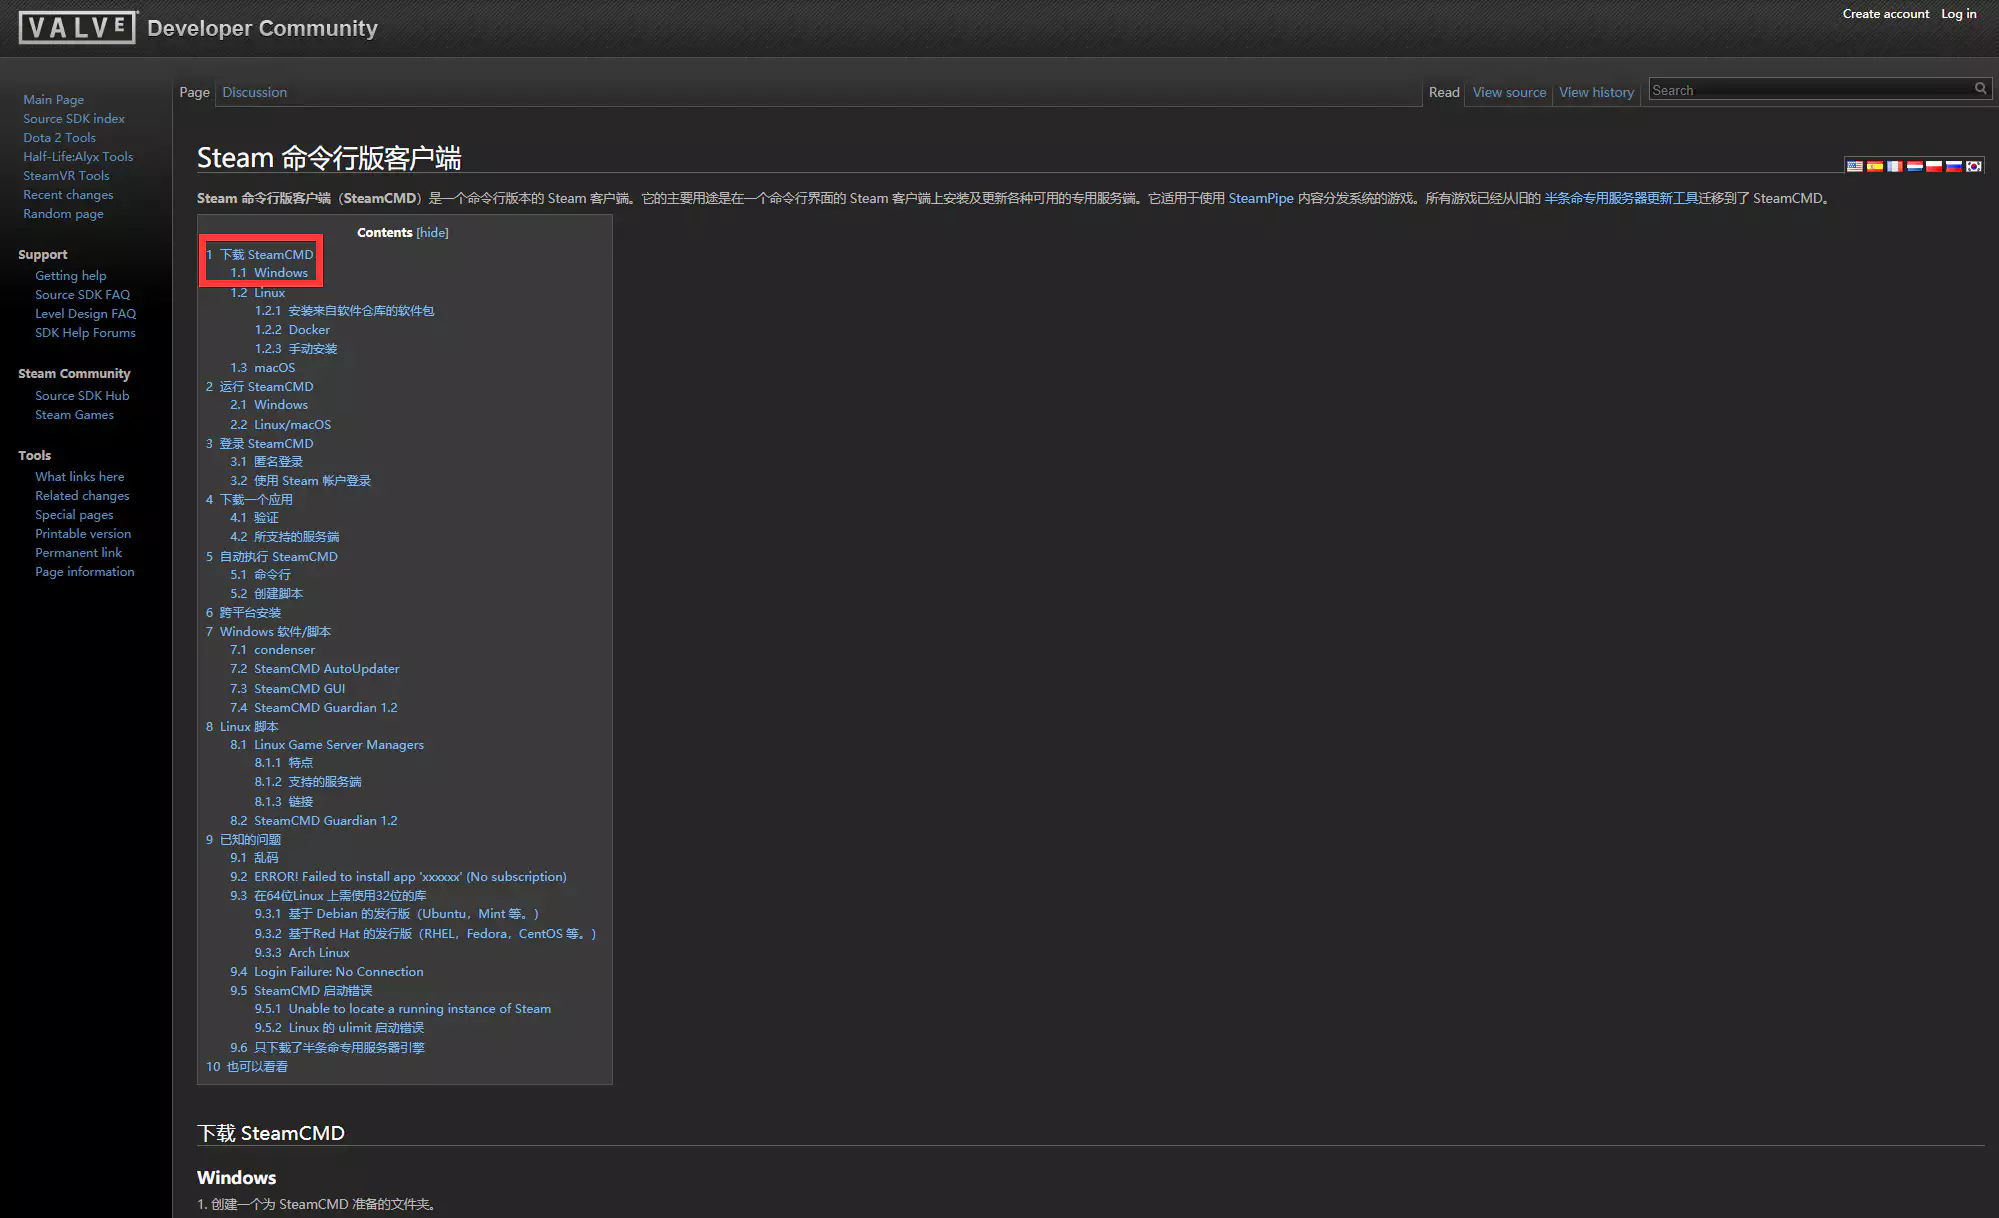Click the search magnifier icon
This screenshot has height=1218, width=1999.
point(1980,89)
